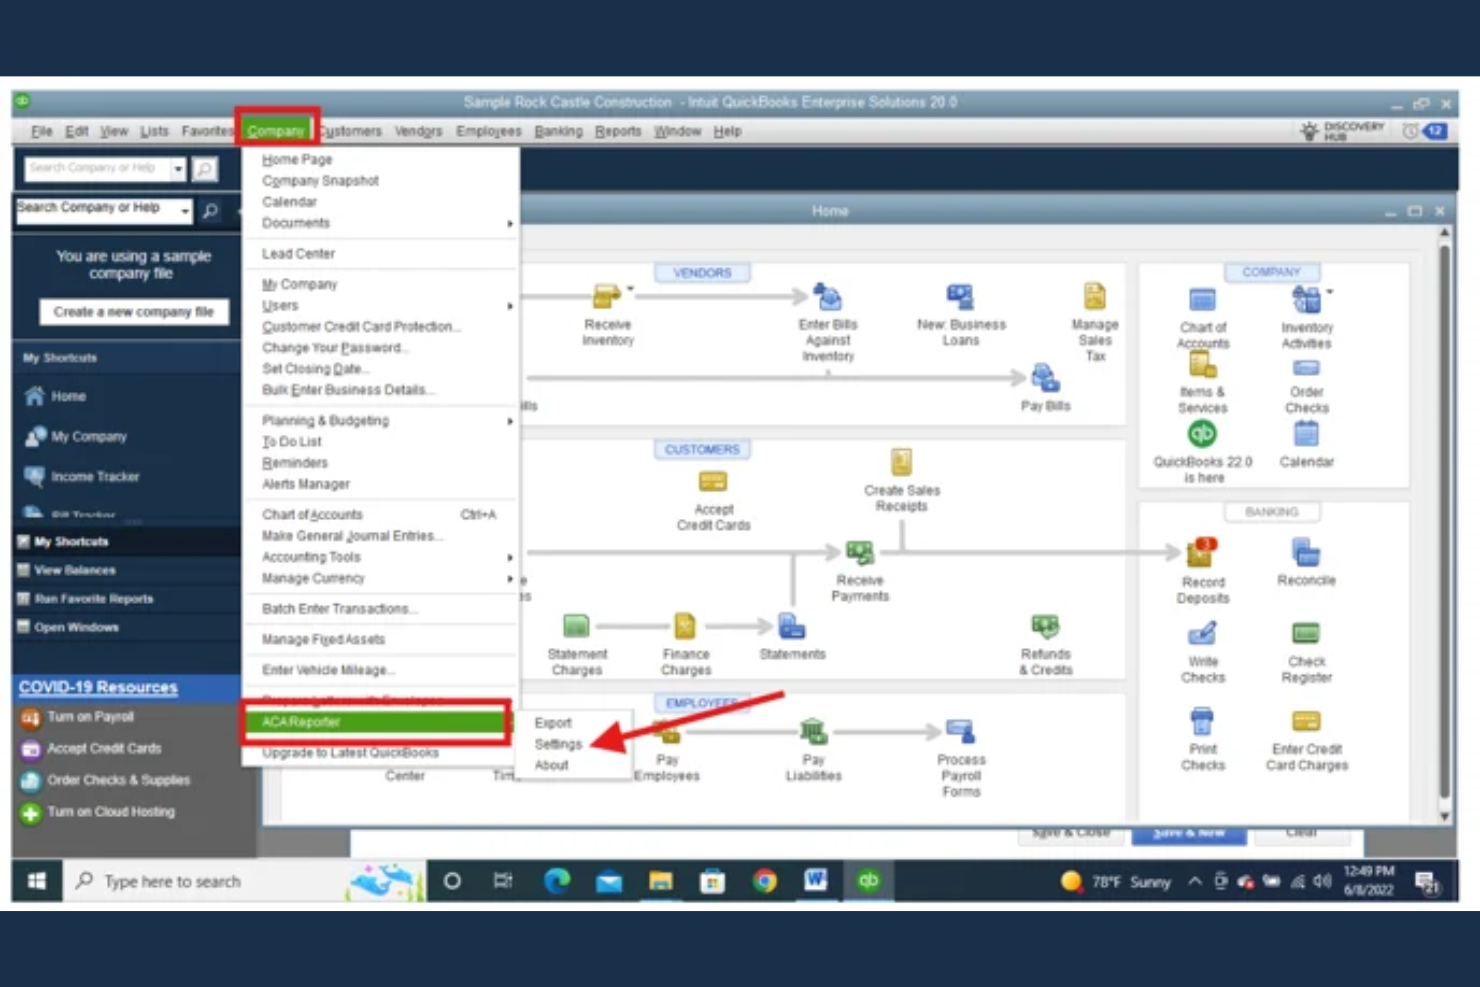Choose Make General Journal Entries menu item
The width and height of the screenshot is (1480, 987).
pos(350,536)
